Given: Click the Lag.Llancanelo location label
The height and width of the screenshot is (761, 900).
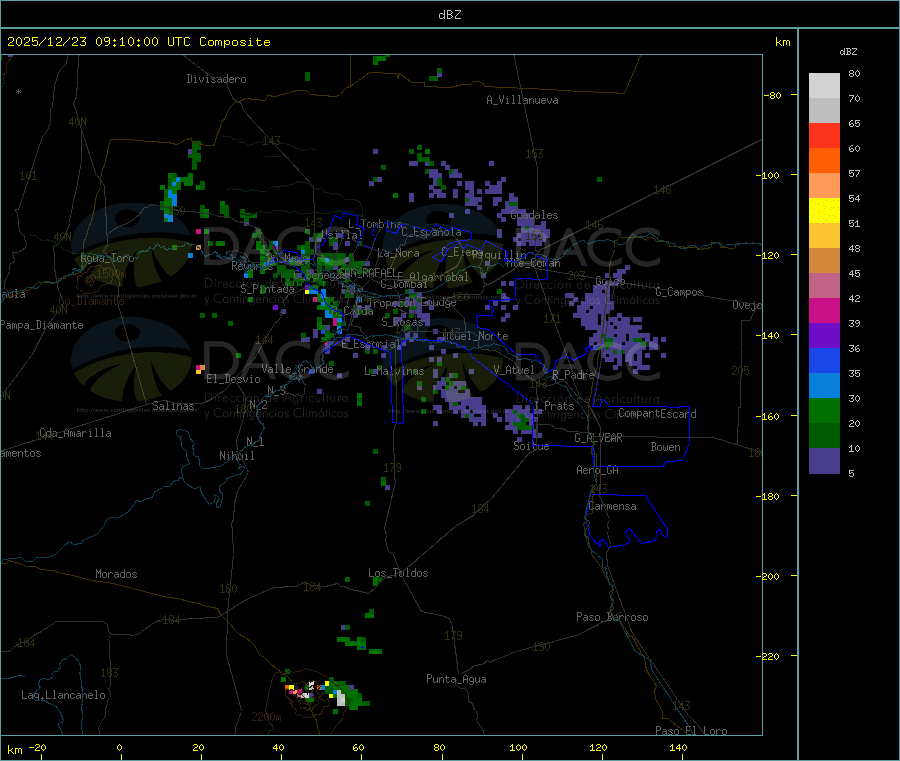Looking at the screenshot, I should pyautogui.click(x=63, y=696).
